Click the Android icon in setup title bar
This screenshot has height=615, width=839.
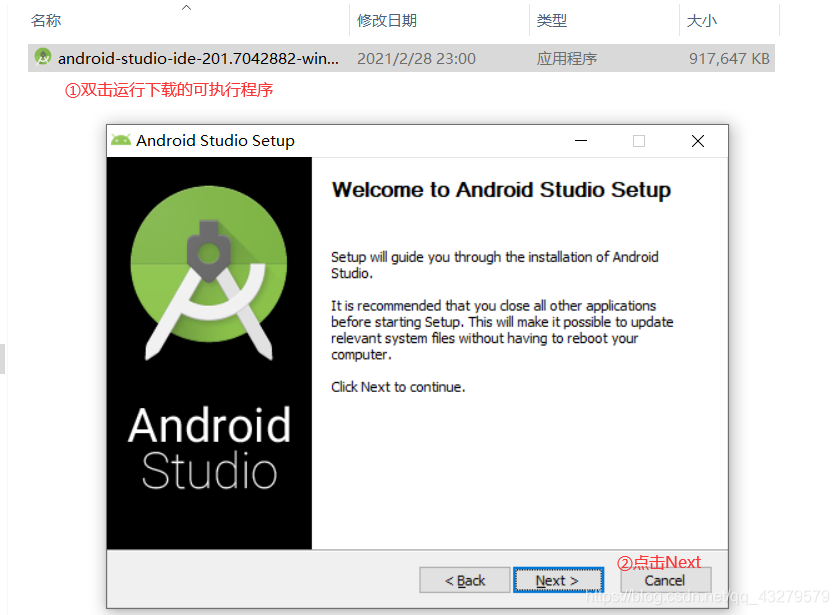coord(121,141)
